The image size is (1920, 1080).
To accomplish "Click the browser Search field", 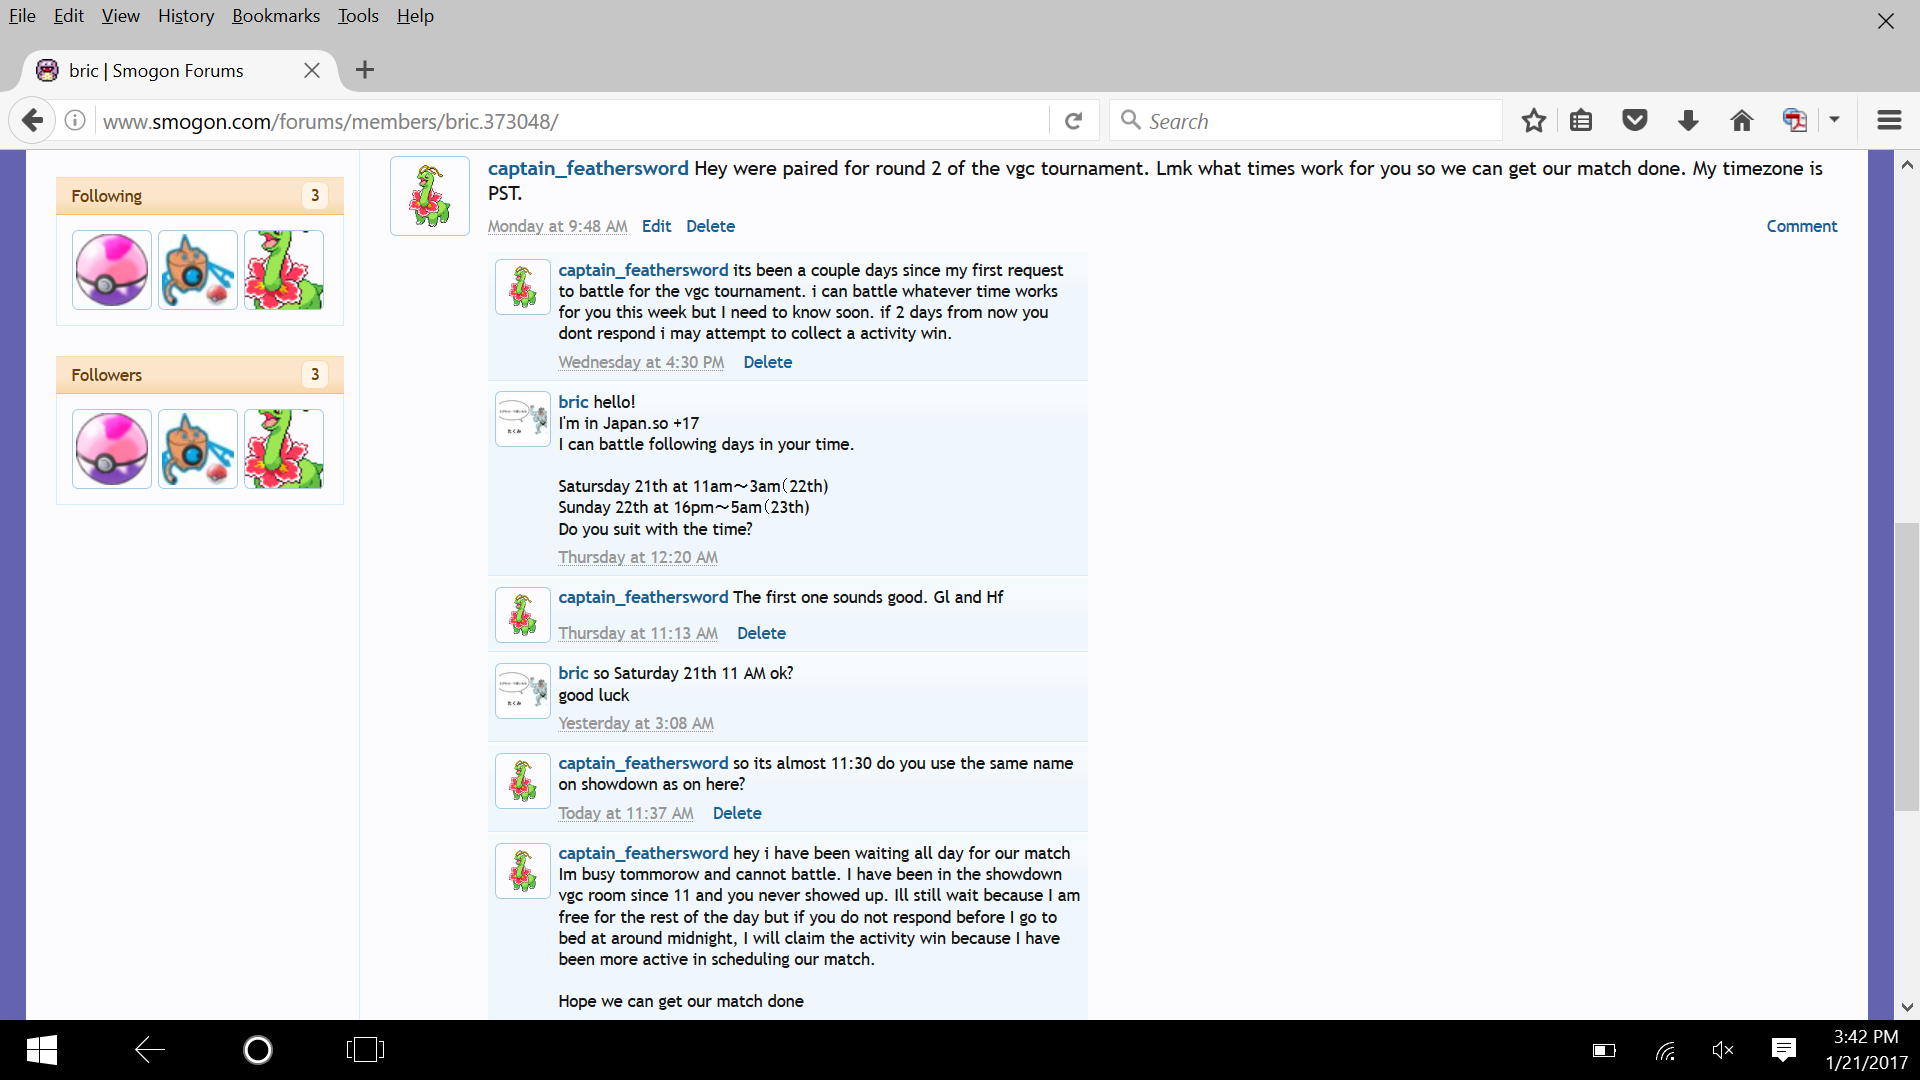I will pos(1305,121).
